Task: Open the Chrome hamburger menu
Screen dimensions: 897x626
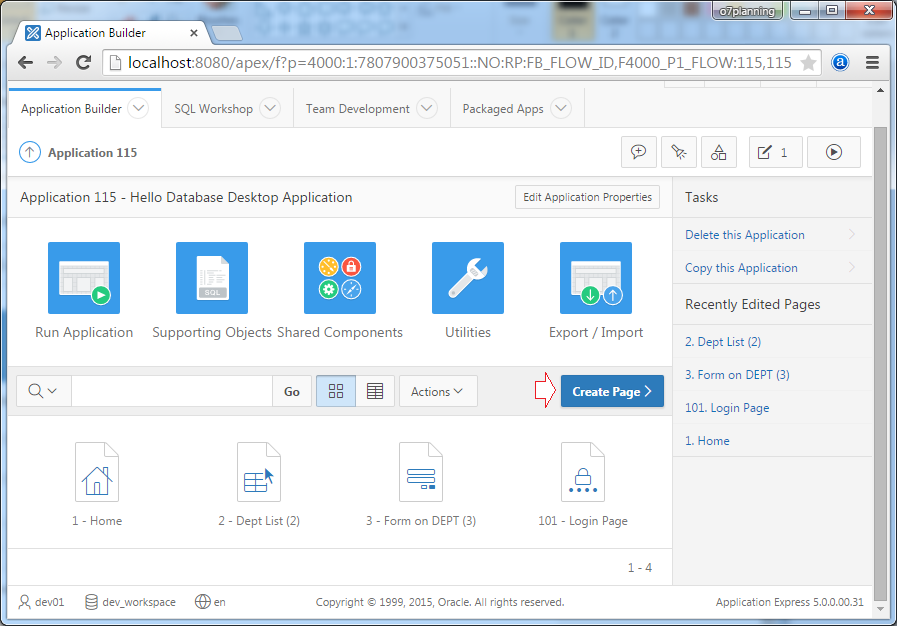Action: (872, 62)
